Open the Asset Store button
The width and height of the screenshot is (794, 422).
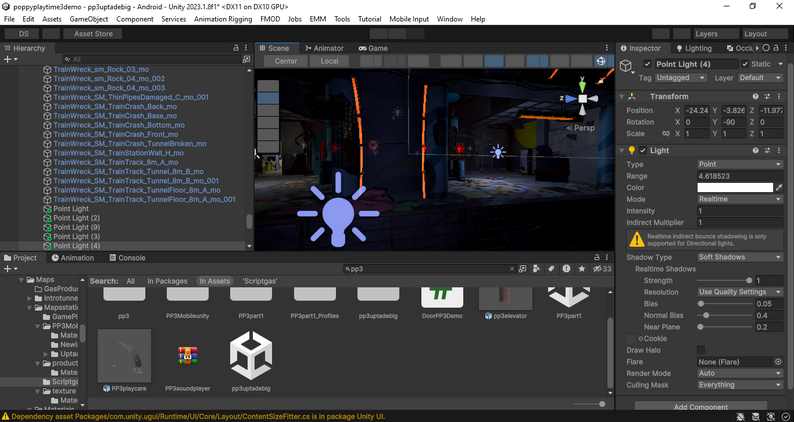pyautogui.click(x=94, y=34)
